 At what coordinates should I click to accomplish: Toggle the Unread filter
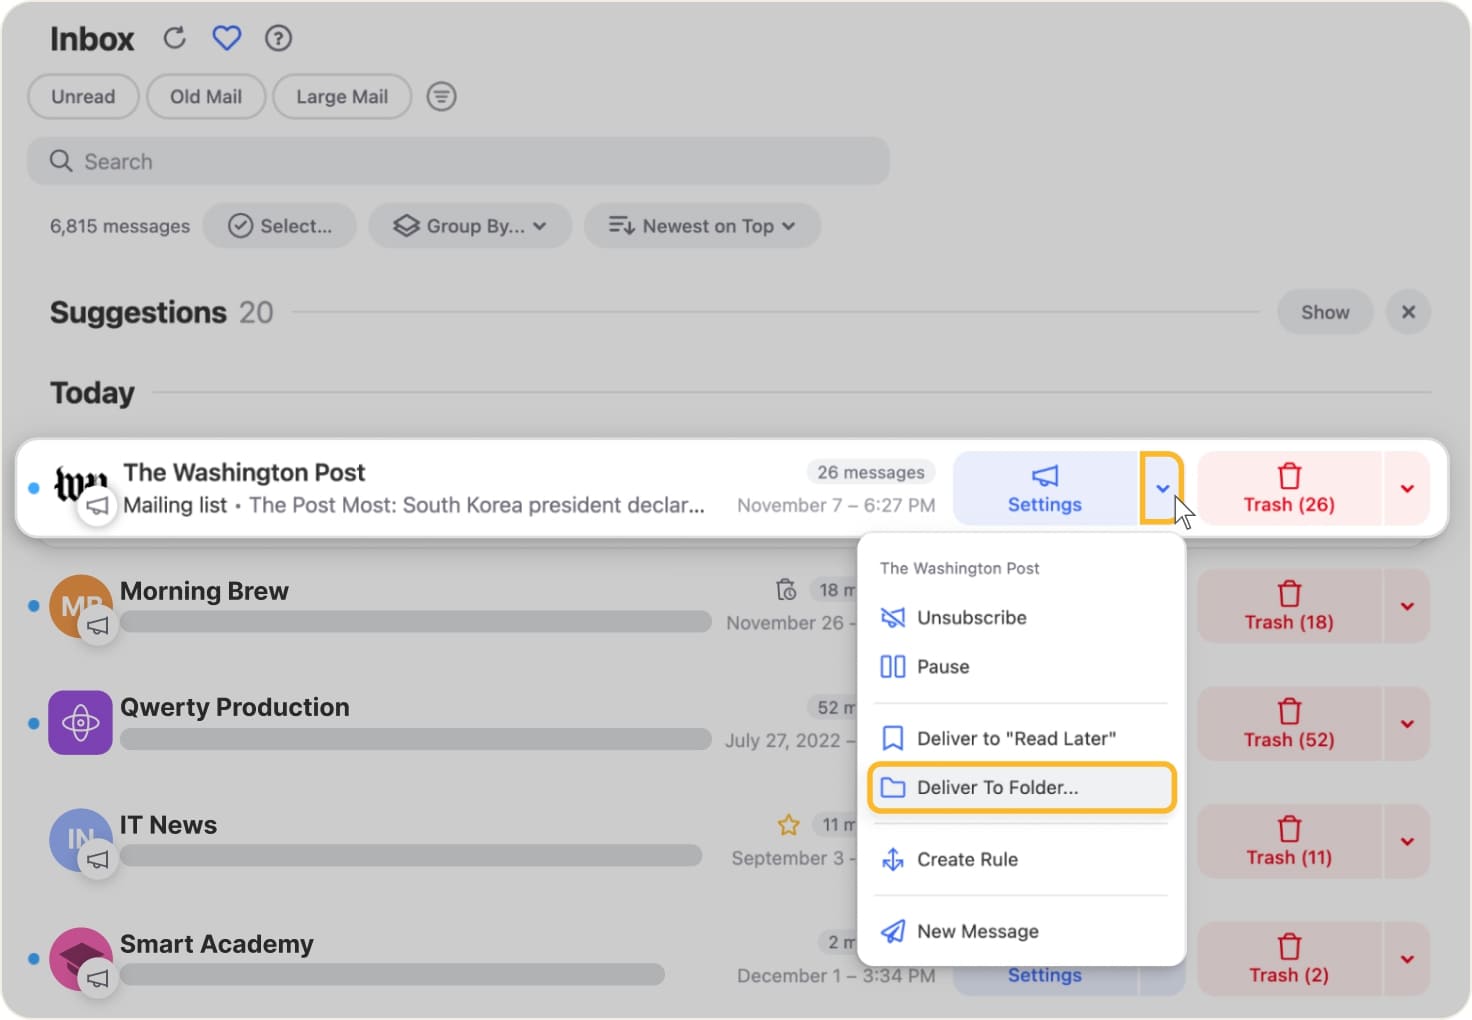tap(83, 96)
